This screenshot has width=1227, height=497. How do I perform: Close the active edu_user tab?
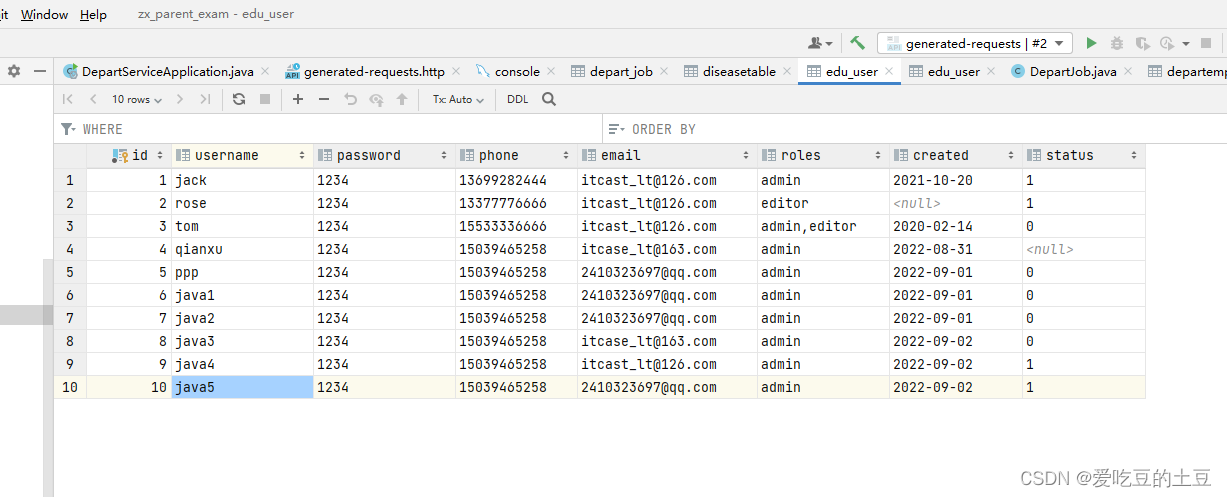point(889,72)
